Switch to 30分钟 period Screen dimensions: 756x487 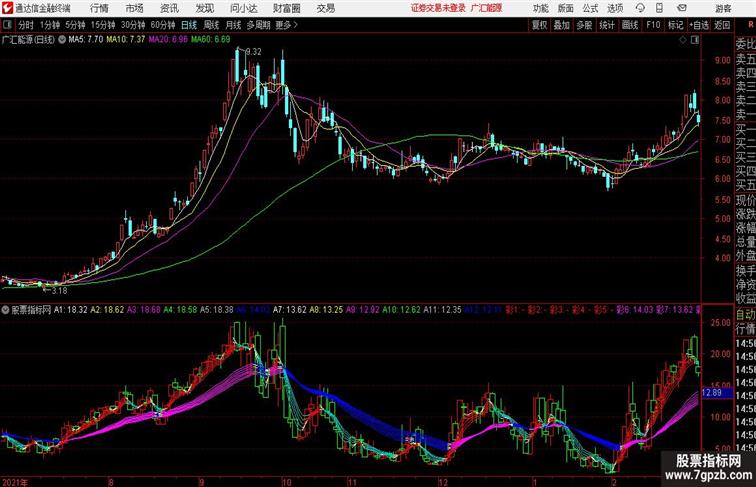133,25
